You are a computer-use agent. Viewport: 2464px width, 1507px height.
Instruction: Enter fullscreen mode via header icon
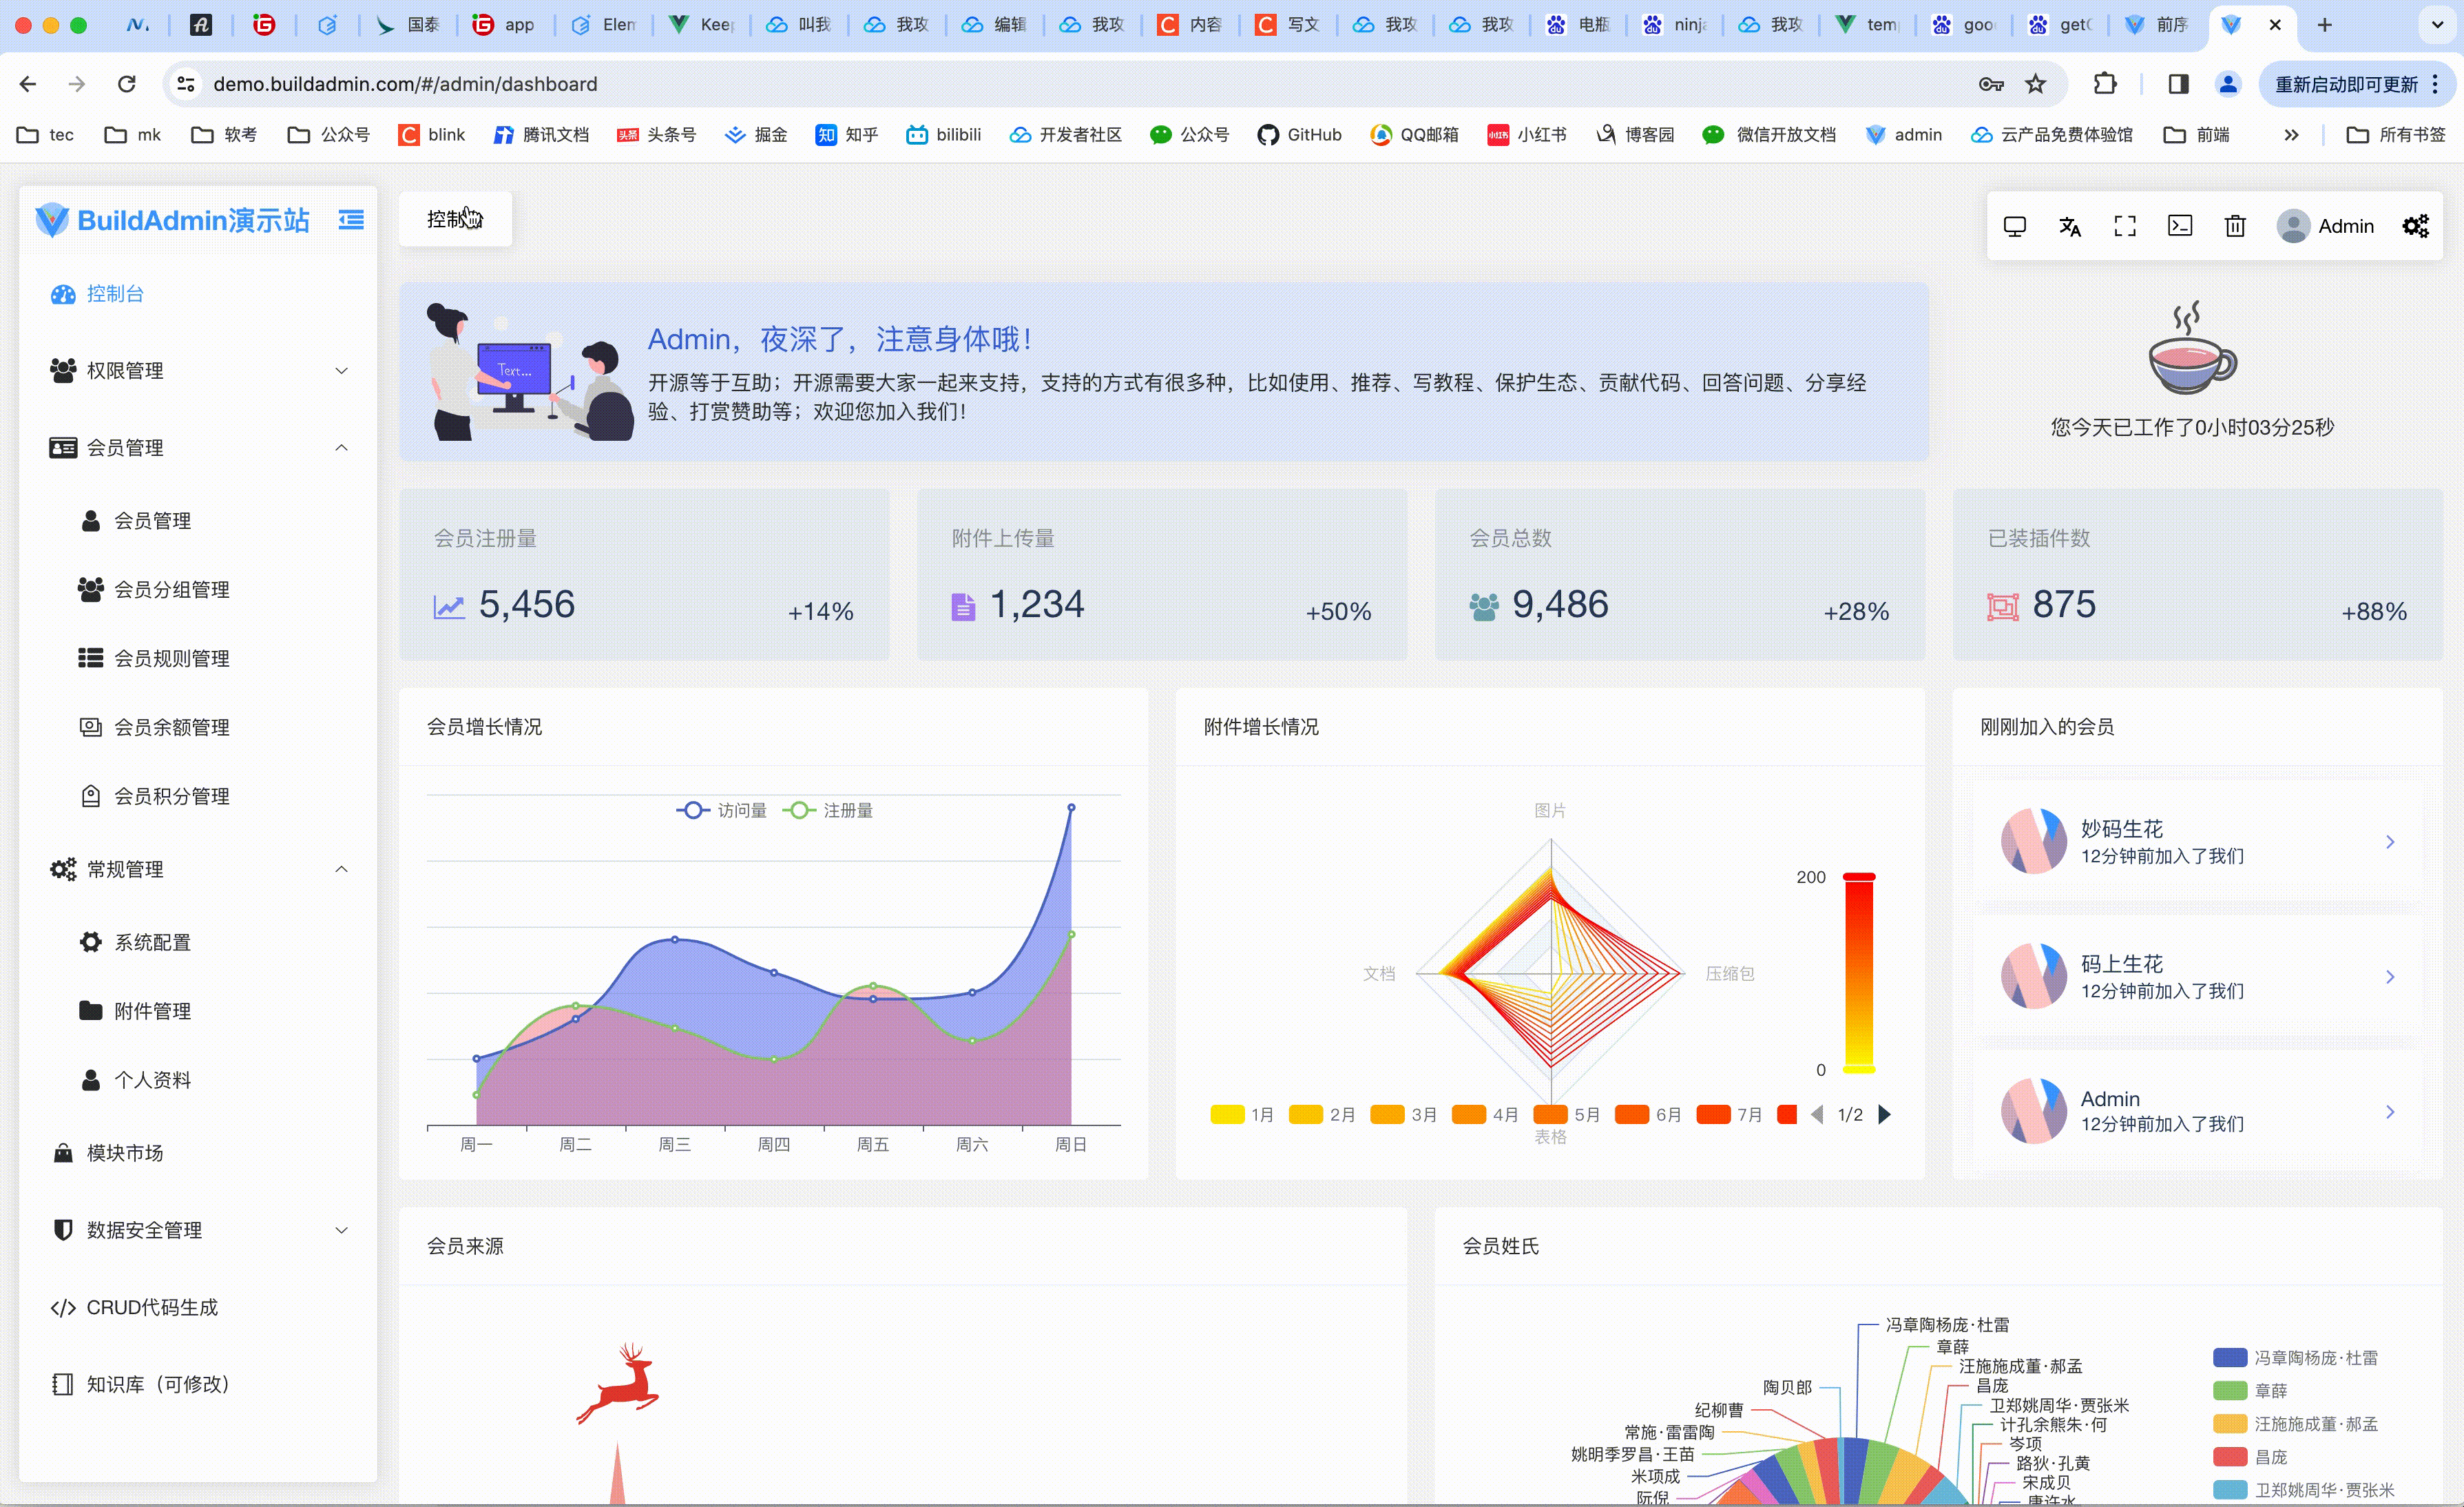[x=2124, y=226]
